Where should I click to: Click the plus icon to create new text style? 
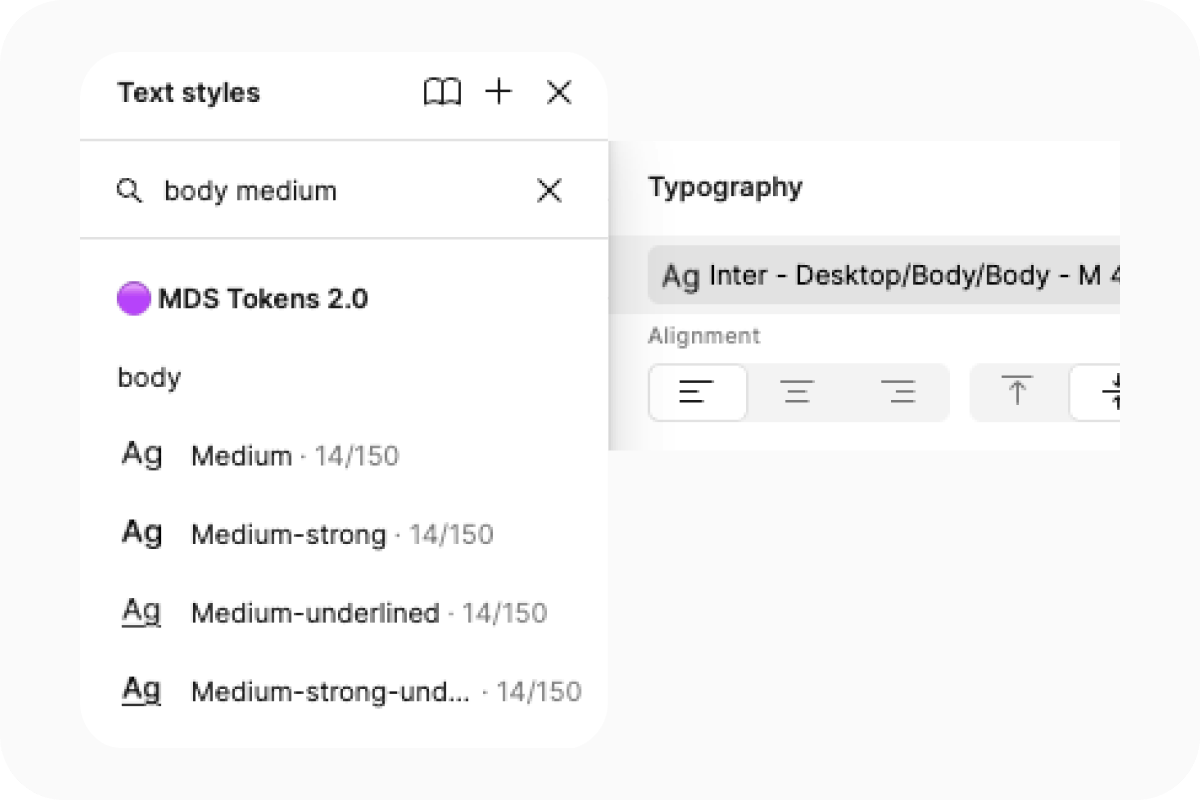click(x=498, y=92)
